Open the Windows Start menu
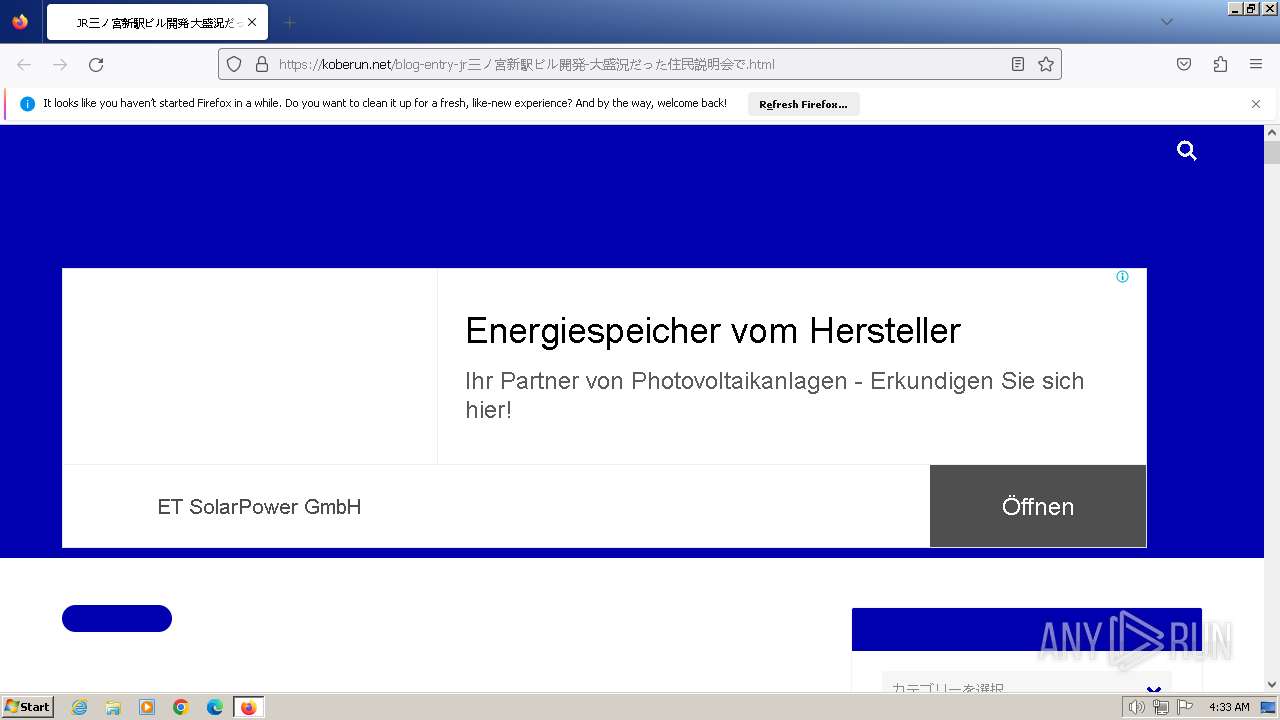Viewport: 1280px width, 720px height. [x=27, y=707]
